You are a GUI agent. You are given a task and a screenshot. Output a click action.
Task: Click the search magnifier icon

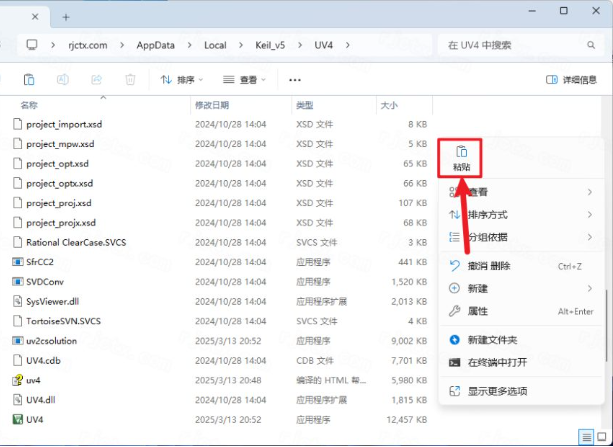591,45
